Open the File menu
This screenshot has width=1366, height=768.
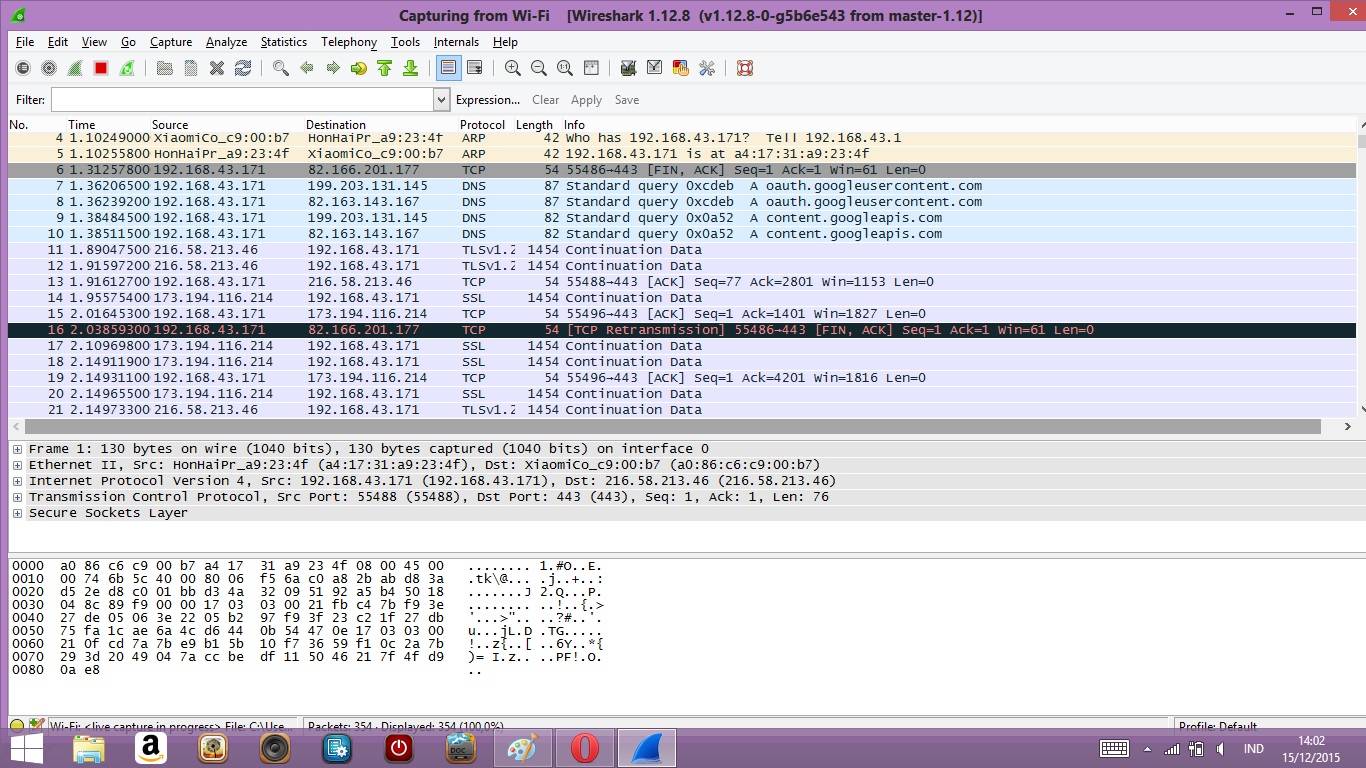[x=25, y=42]
